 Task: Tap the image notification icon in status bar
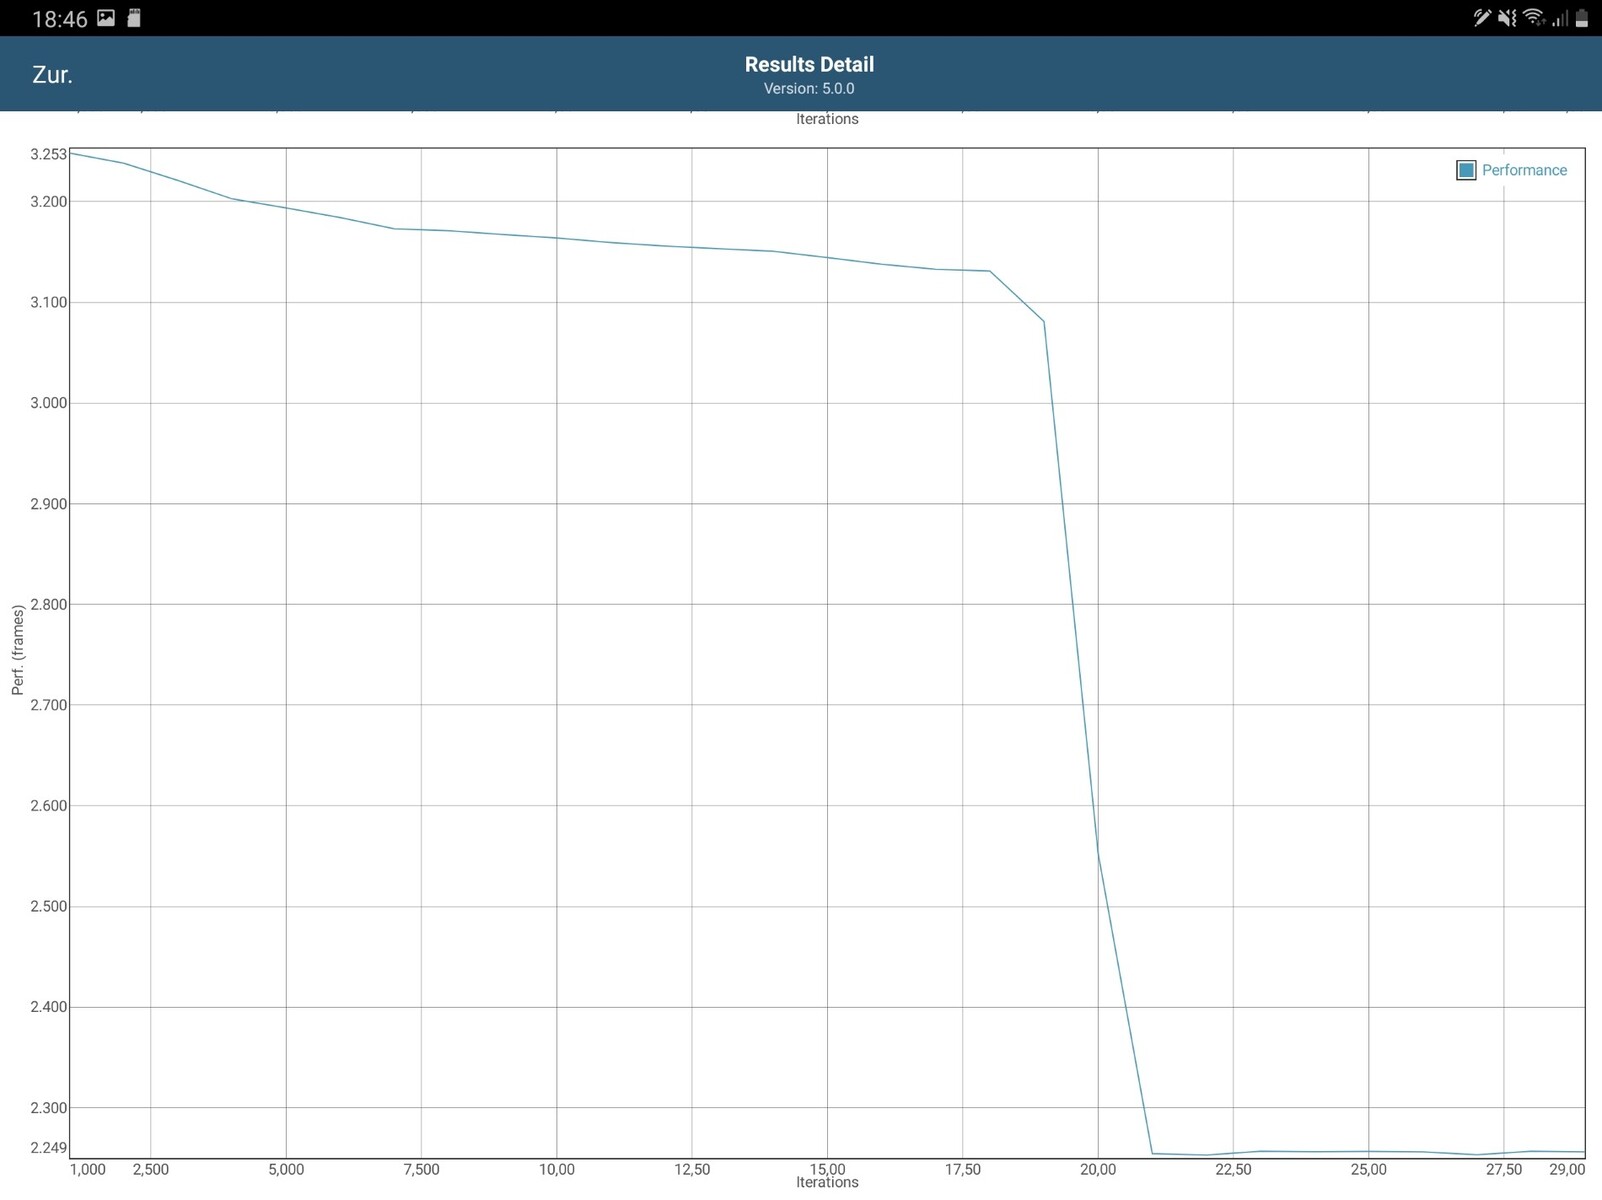point(106,18)
